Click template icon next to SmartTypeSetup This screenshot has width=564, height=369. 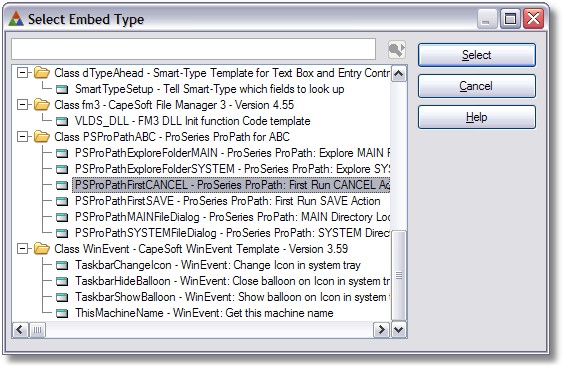pyautogui.click(x=62, y=89)
